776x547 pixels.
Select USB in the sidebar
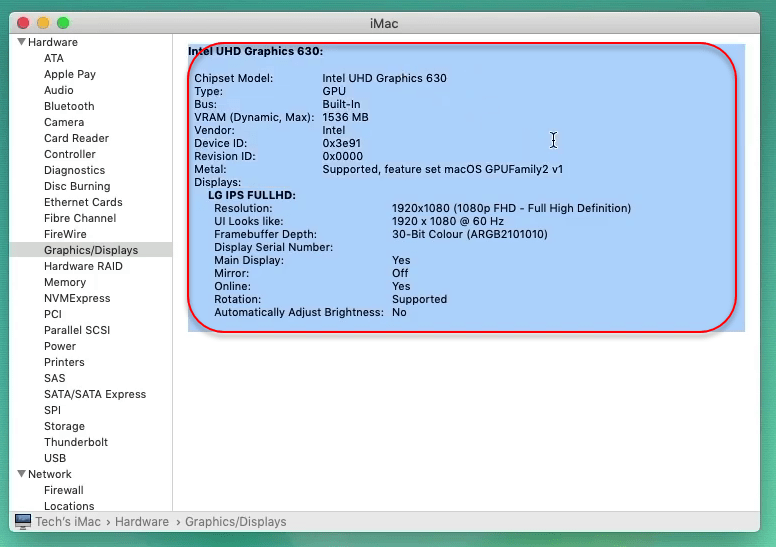pyautogui.click(x=54, y=458)
